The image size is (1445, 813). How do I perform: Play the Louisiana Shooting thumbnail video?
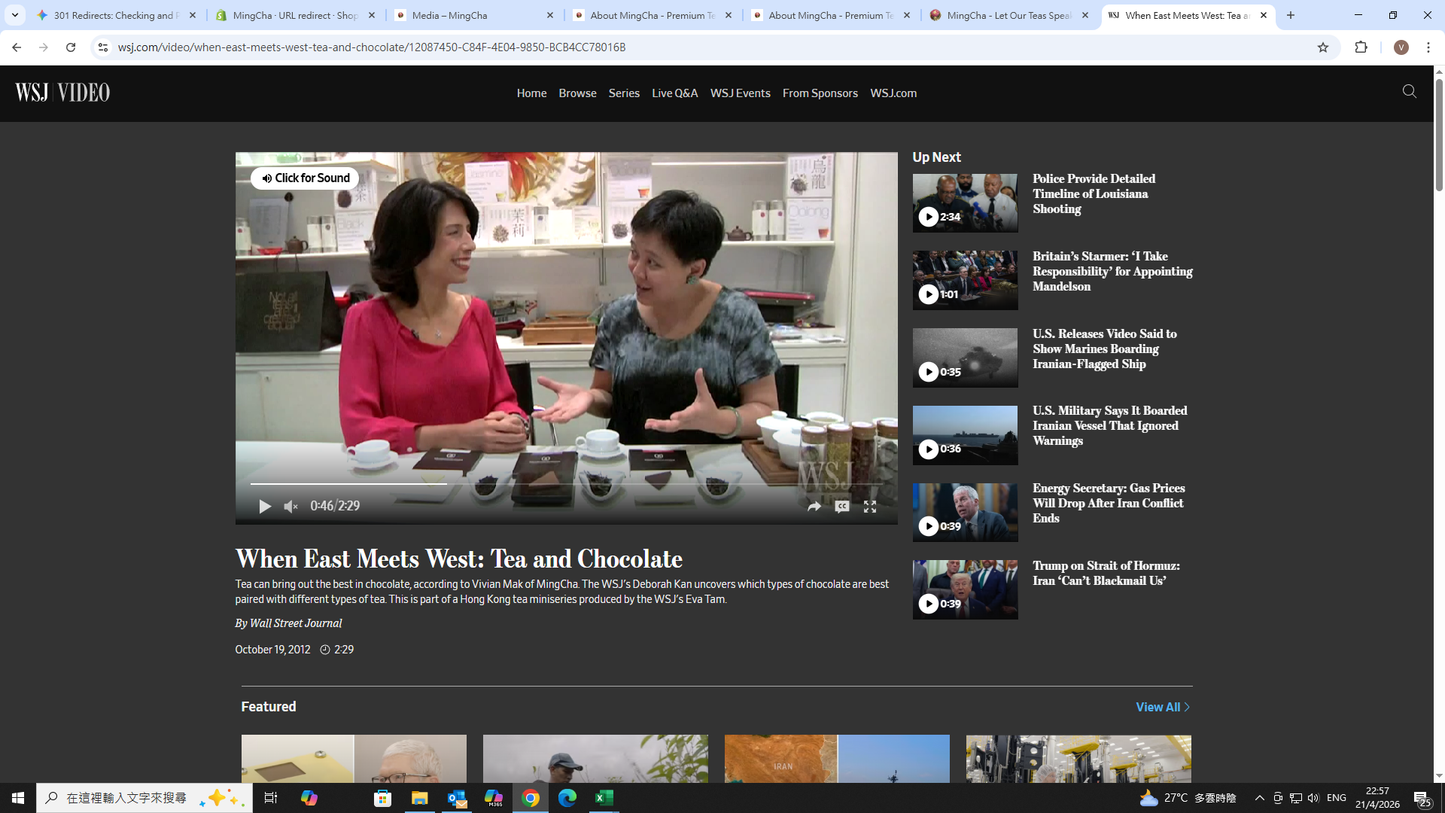tap(965, 203)
